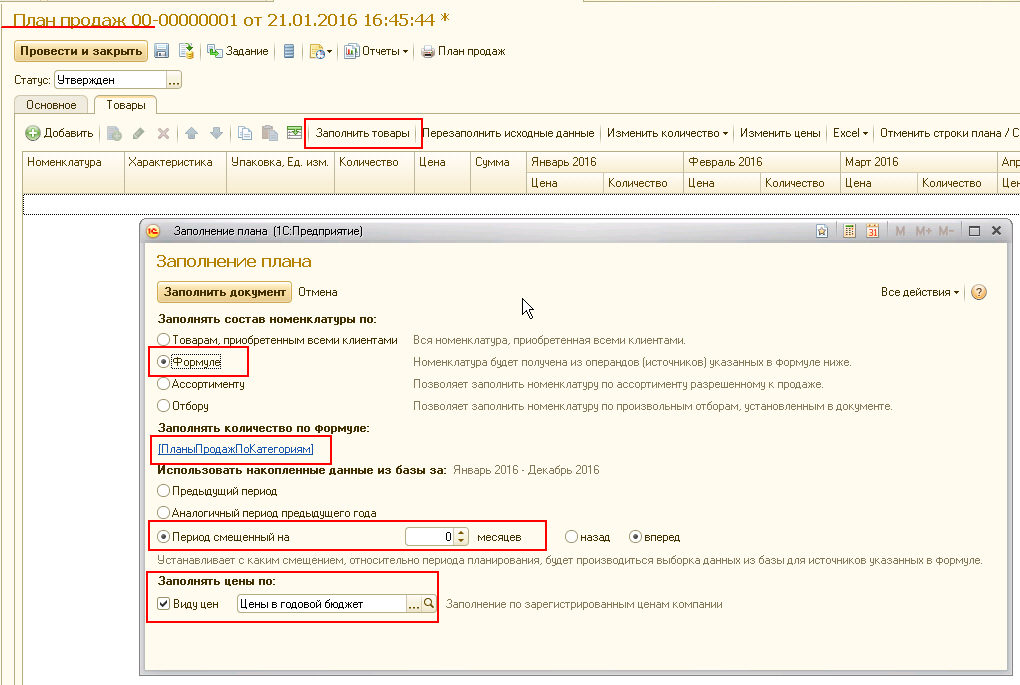Open the Excel dropdown menu

coord(850,133)
